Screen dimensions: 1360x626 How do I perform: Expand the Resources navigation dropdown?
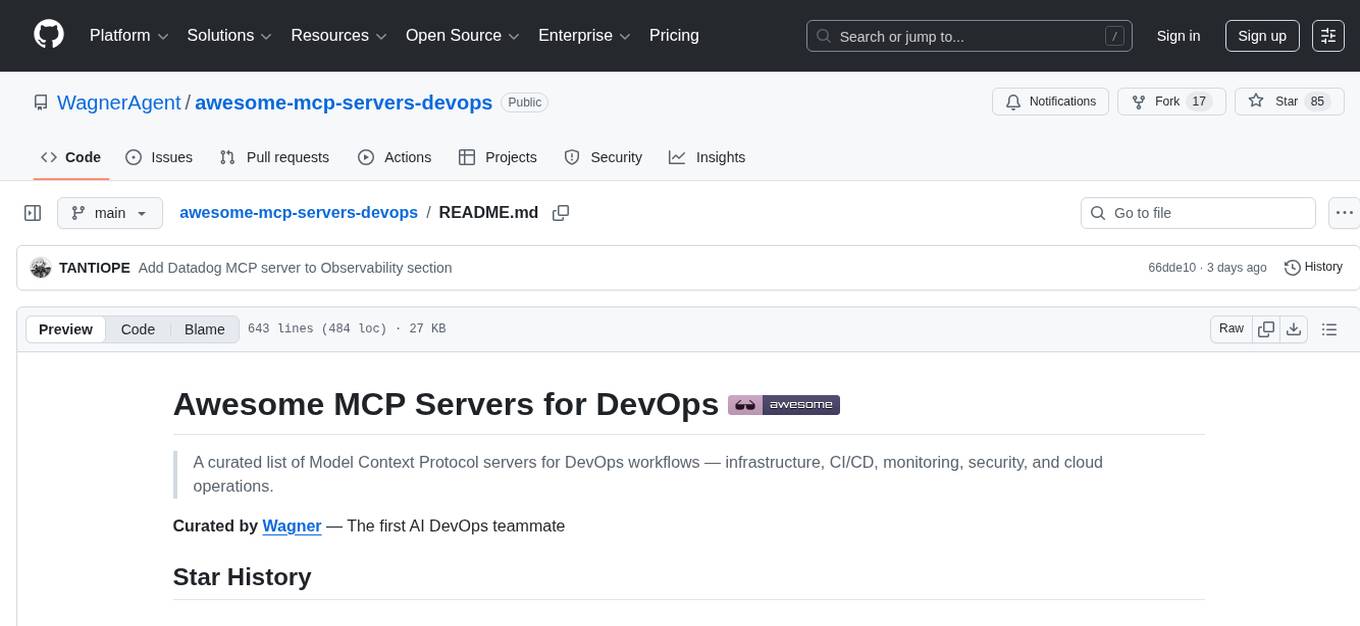coord(338,35)
